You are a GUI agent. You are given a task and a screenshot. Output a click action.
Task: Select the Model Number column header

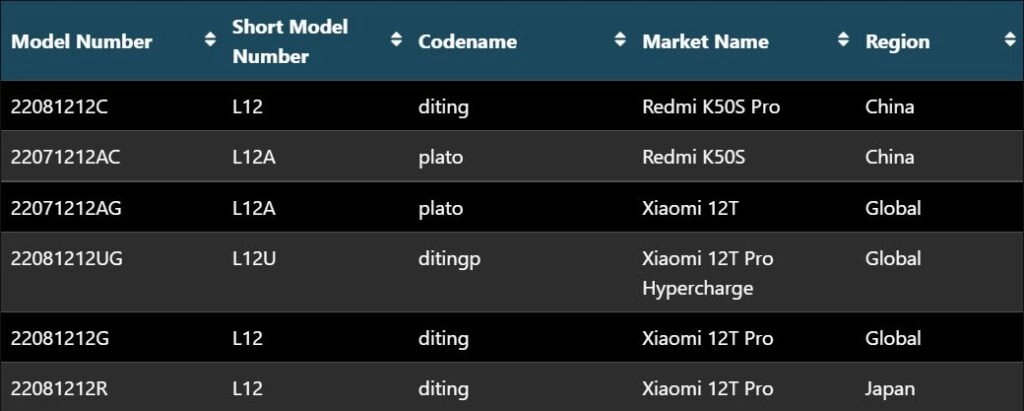click(82, 42)
